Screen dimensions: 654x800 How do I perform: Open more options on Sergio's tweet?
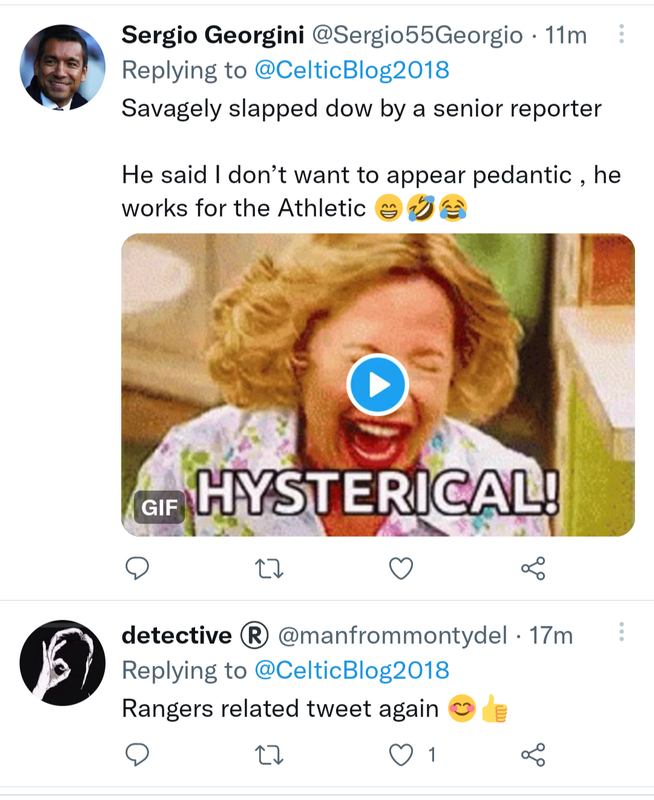[x=621, y=35]
